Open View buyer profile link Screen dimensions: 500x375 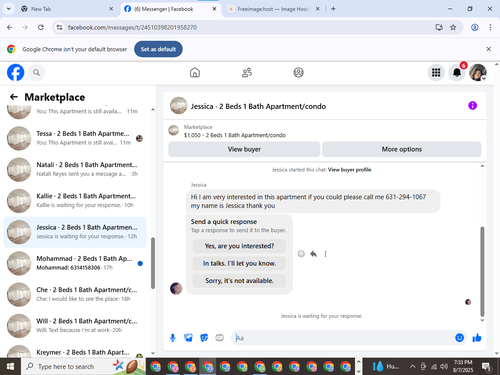click(x=349, y=170)
